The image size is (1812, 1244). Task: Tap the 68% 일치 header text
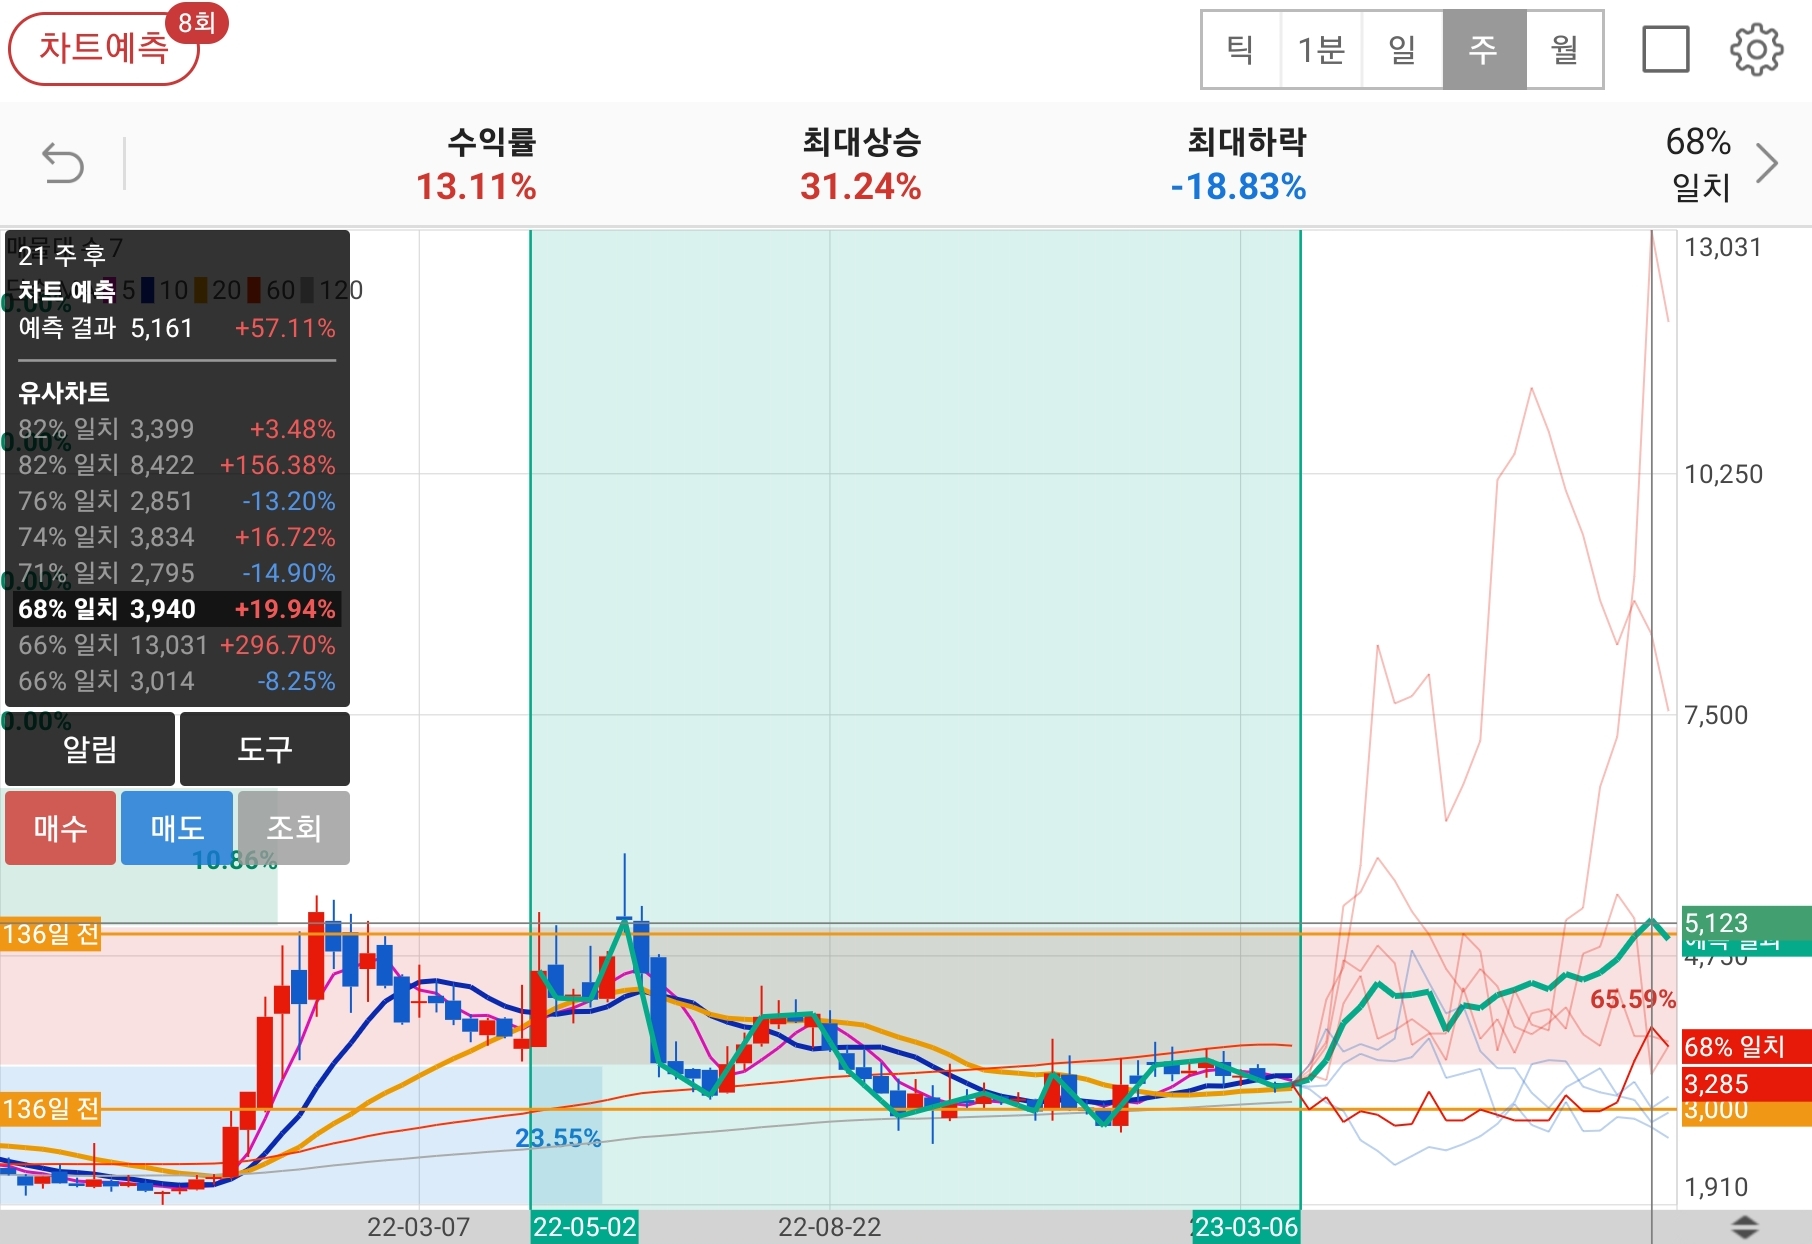(x=1699, y=163)
